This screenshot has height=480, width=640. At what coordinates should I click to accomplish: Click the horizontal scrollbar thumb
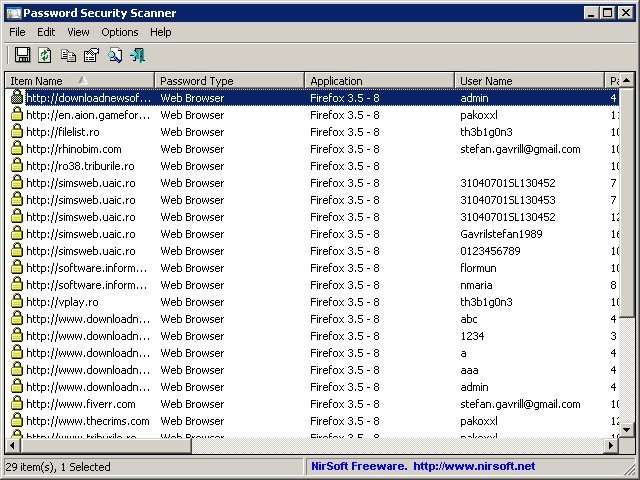pyautogui.click(x=105, y=445)
